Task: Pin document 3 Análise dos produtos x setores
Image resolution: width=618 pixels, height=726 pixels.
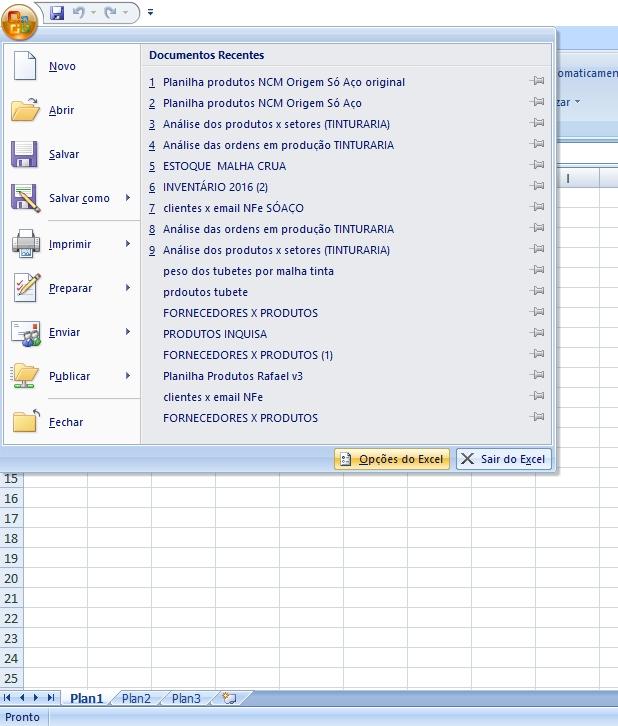Action: click(537, 123)
